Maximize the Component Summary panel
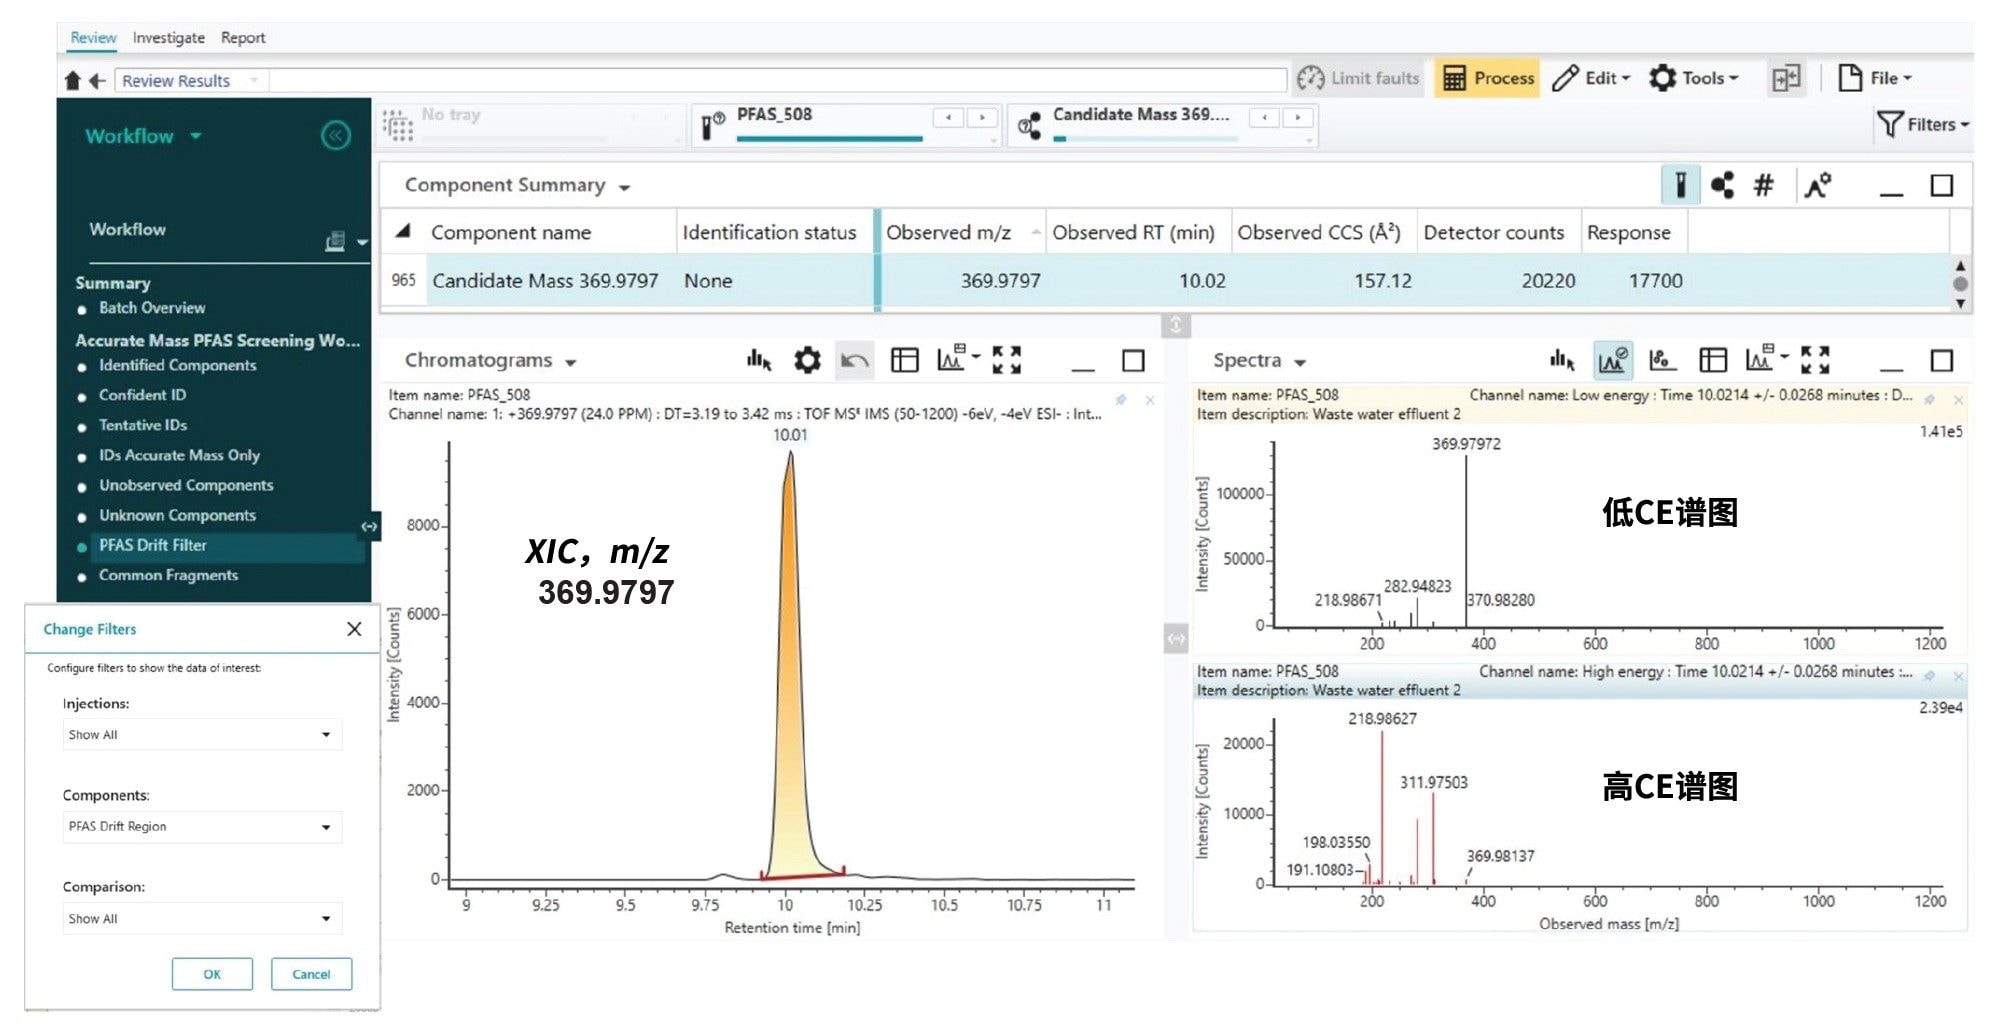 [1941, 186]
